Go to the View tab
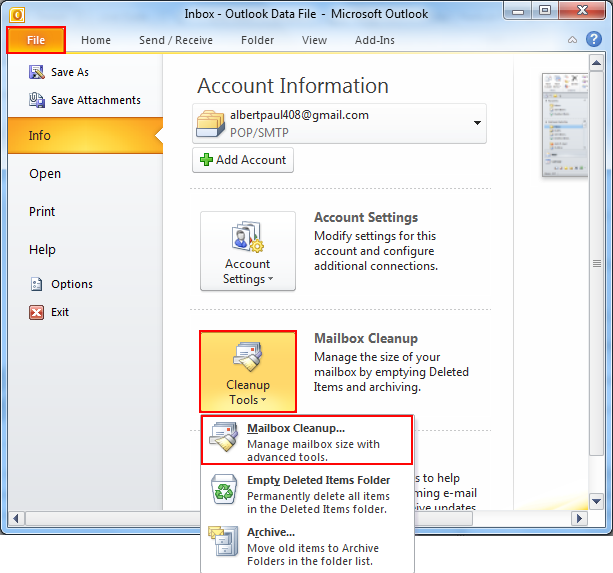Image resolution: width=613 pixels, height=573 pixels. click(x=314, y=40)
